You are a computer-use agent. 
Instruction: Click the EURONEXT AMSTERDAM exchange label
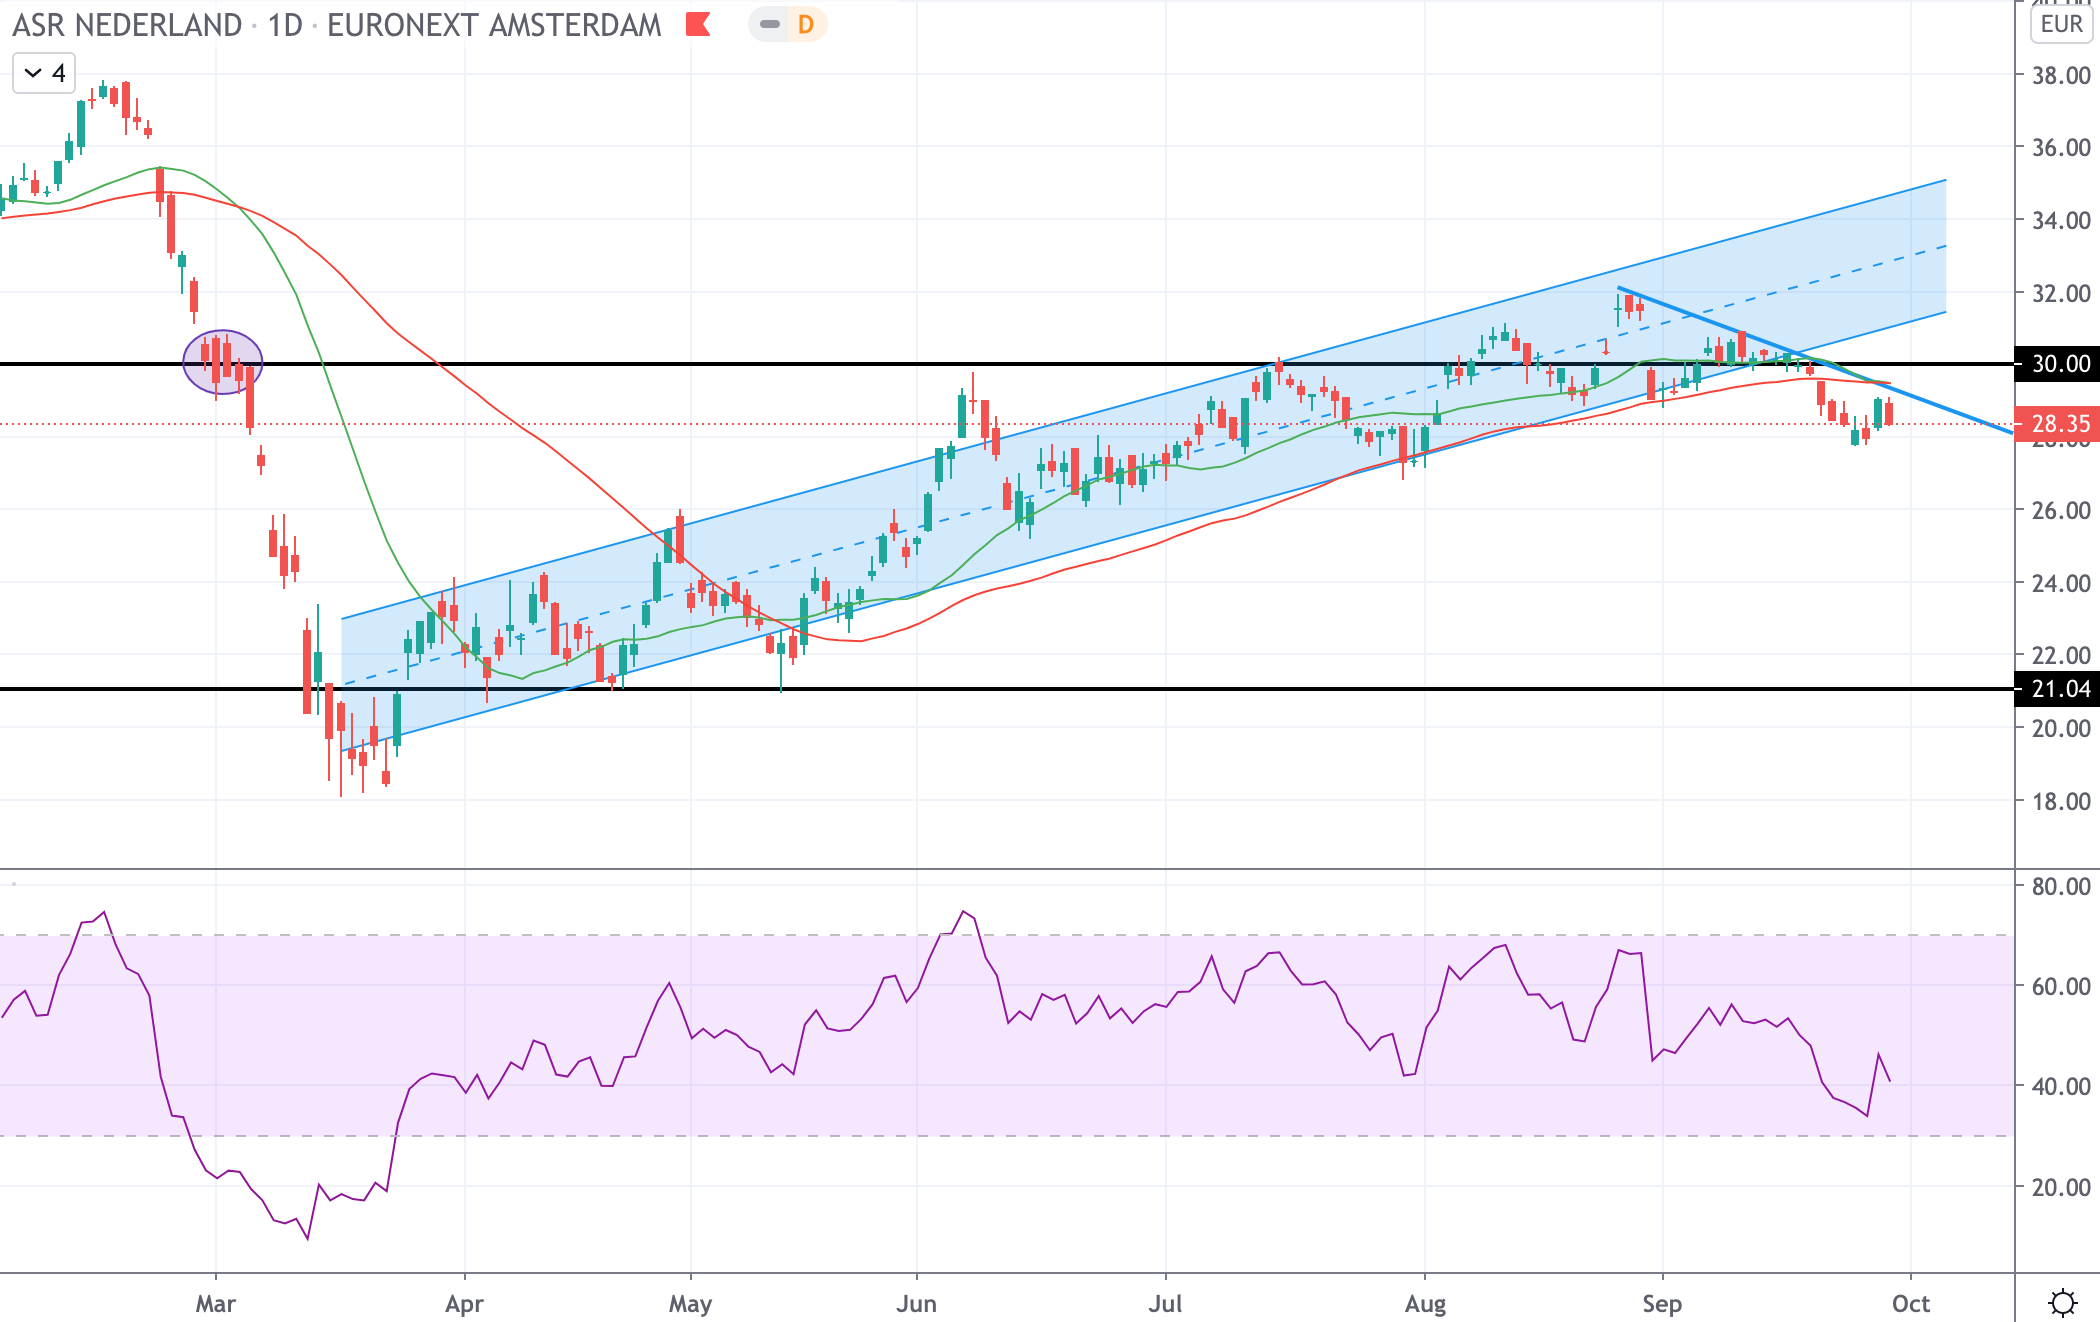pos(494,25)
